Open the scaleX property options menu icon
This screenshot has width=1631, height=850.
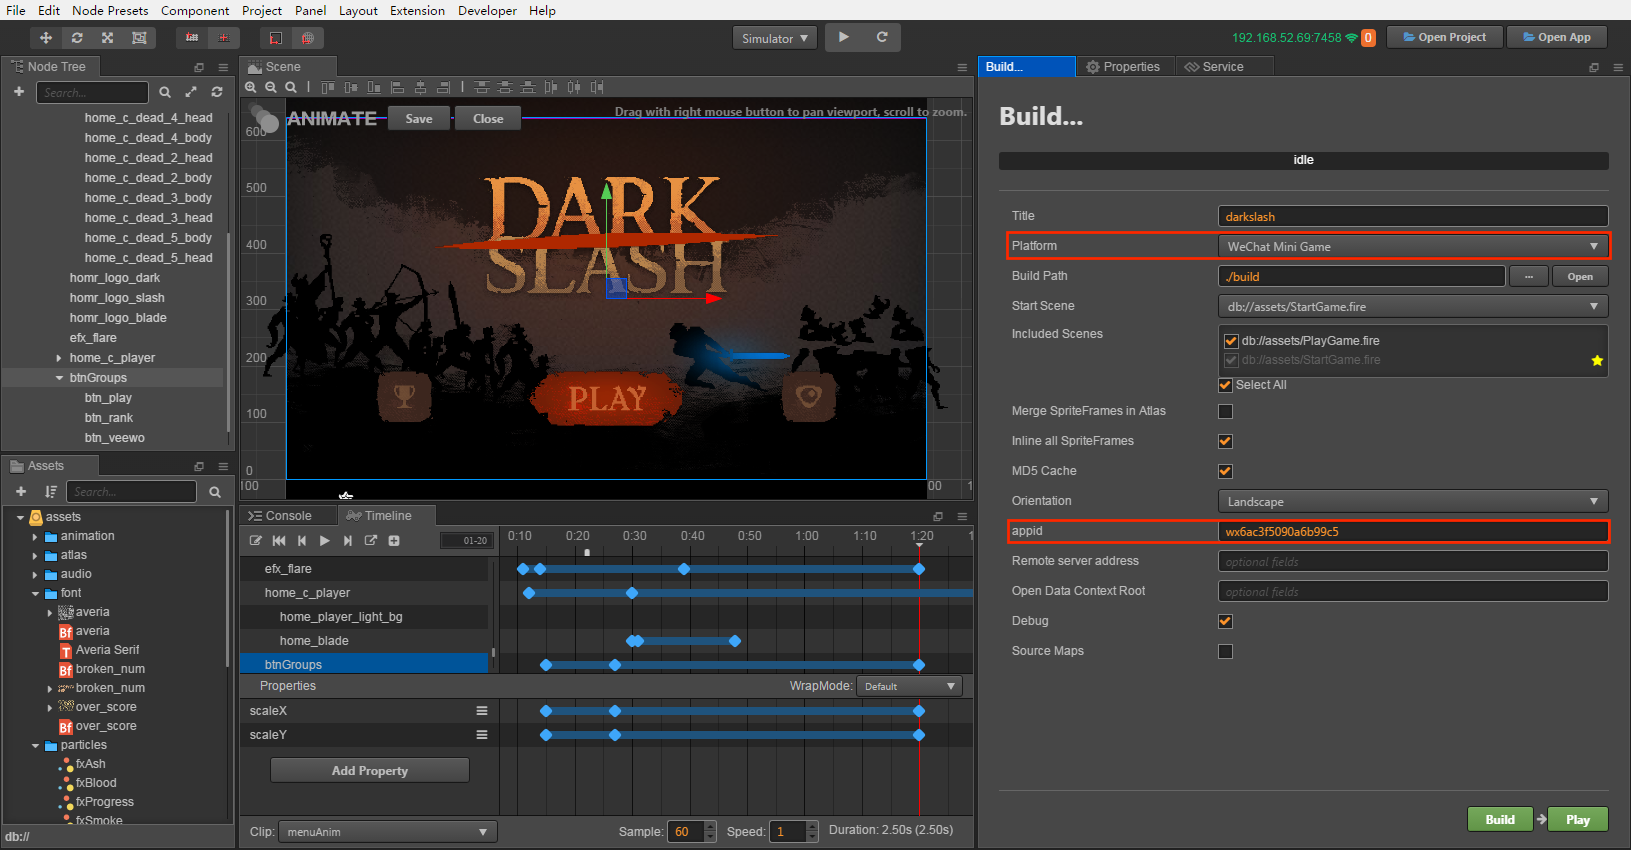click(482, 711)
